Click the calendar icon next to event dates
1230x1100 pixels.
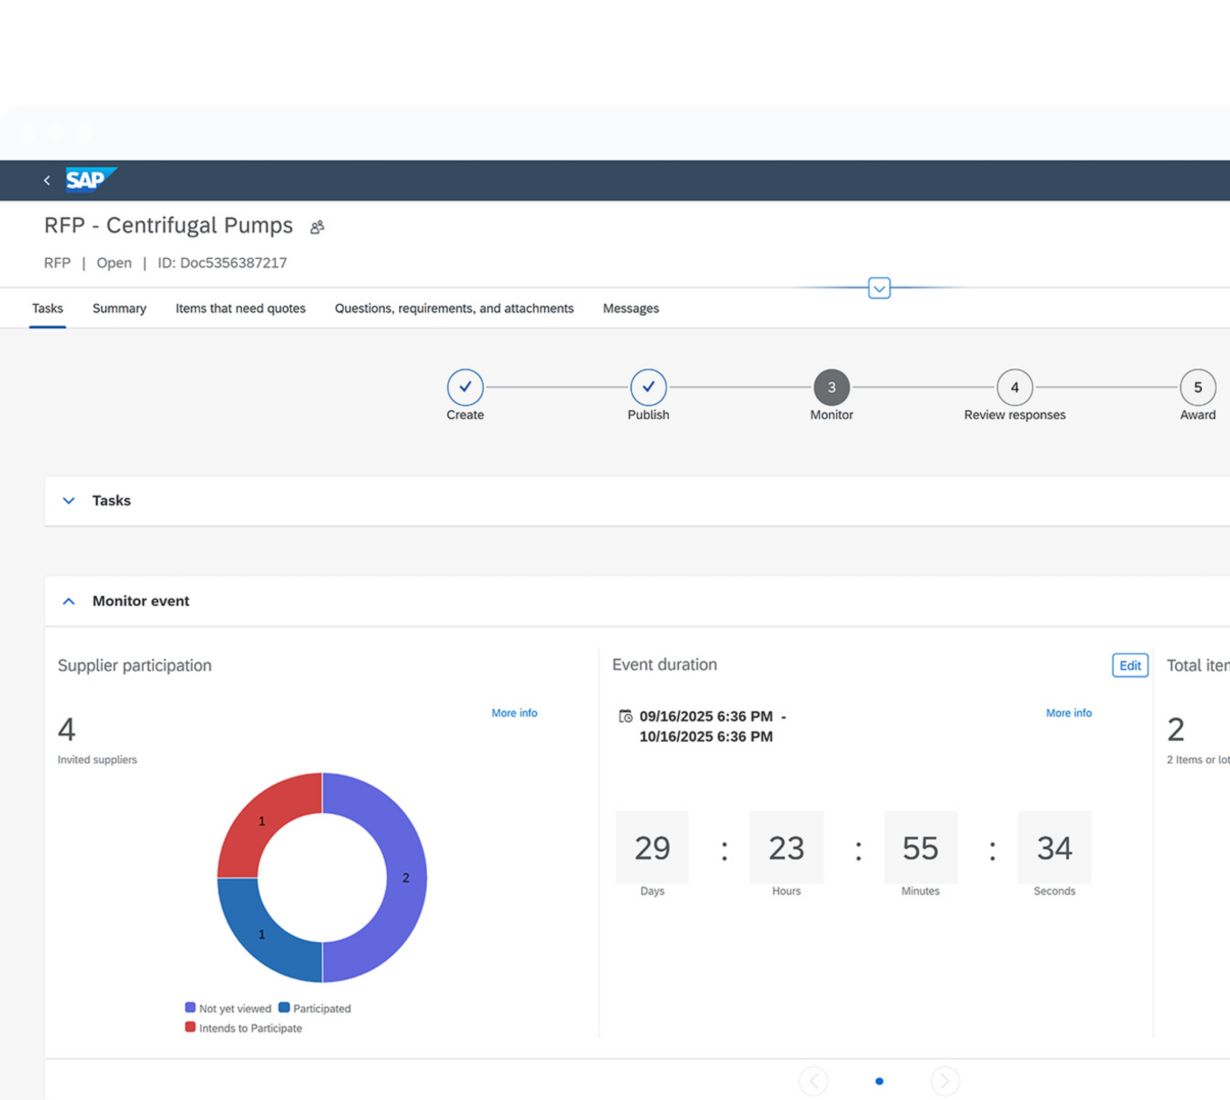(625, 716)
